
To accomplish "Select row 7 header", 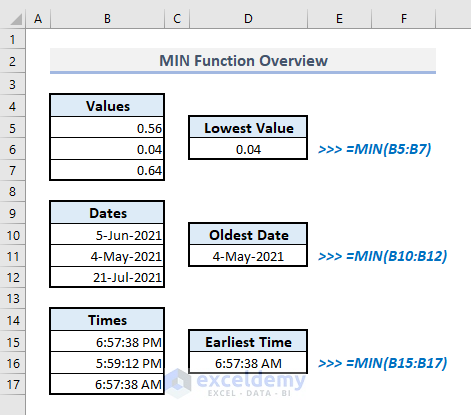I will (x=13, y=170).
